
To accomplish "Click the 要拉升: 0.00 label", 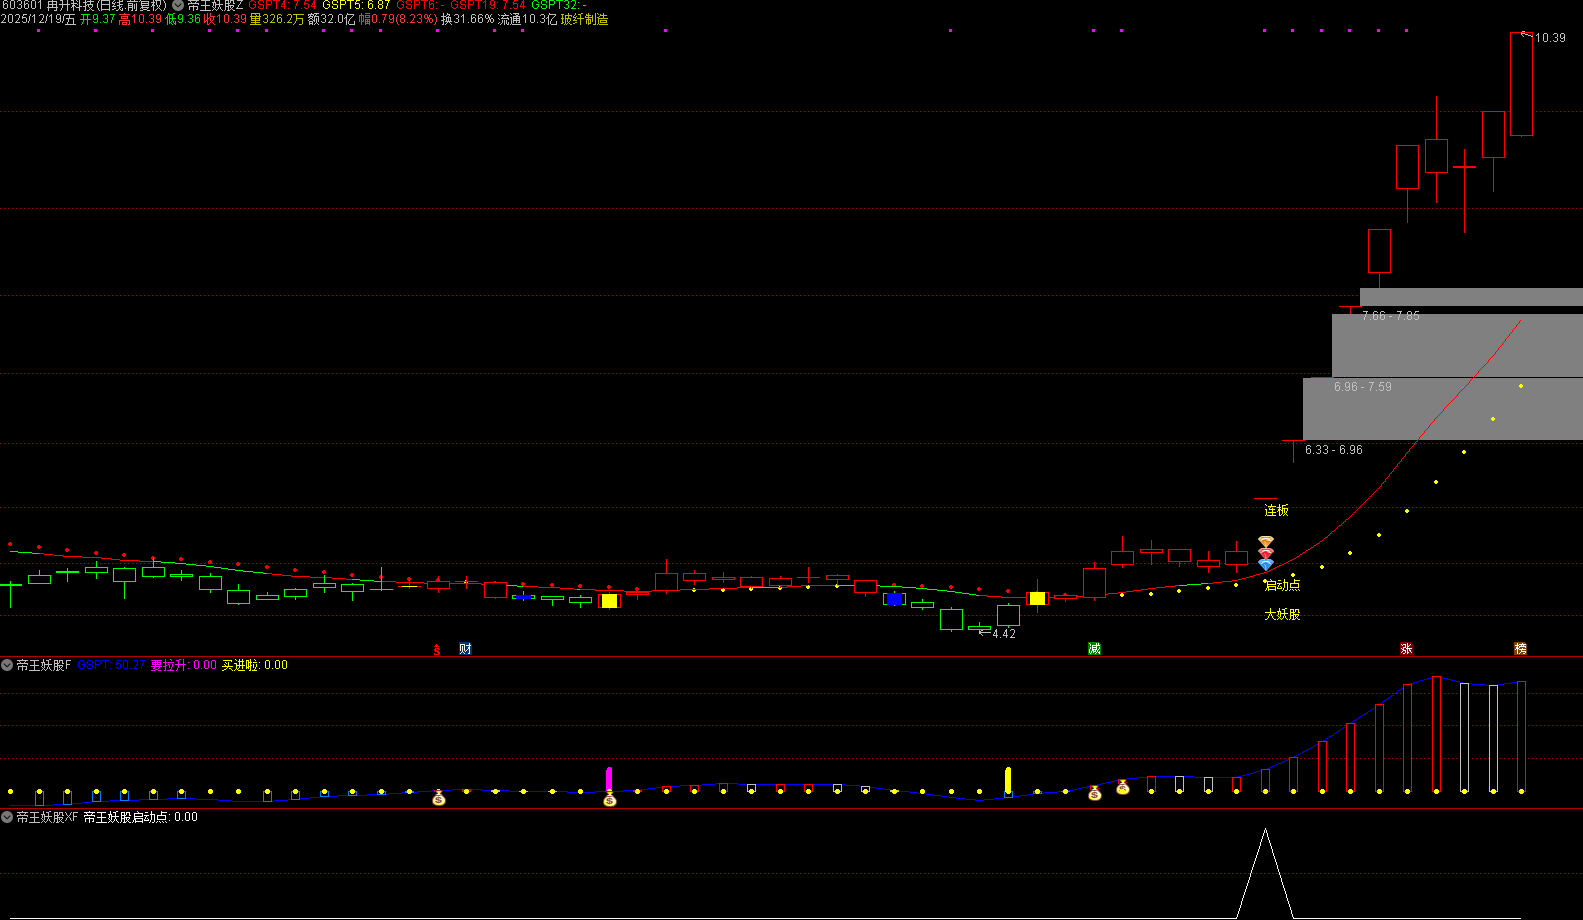I will (x=183, y=665).
